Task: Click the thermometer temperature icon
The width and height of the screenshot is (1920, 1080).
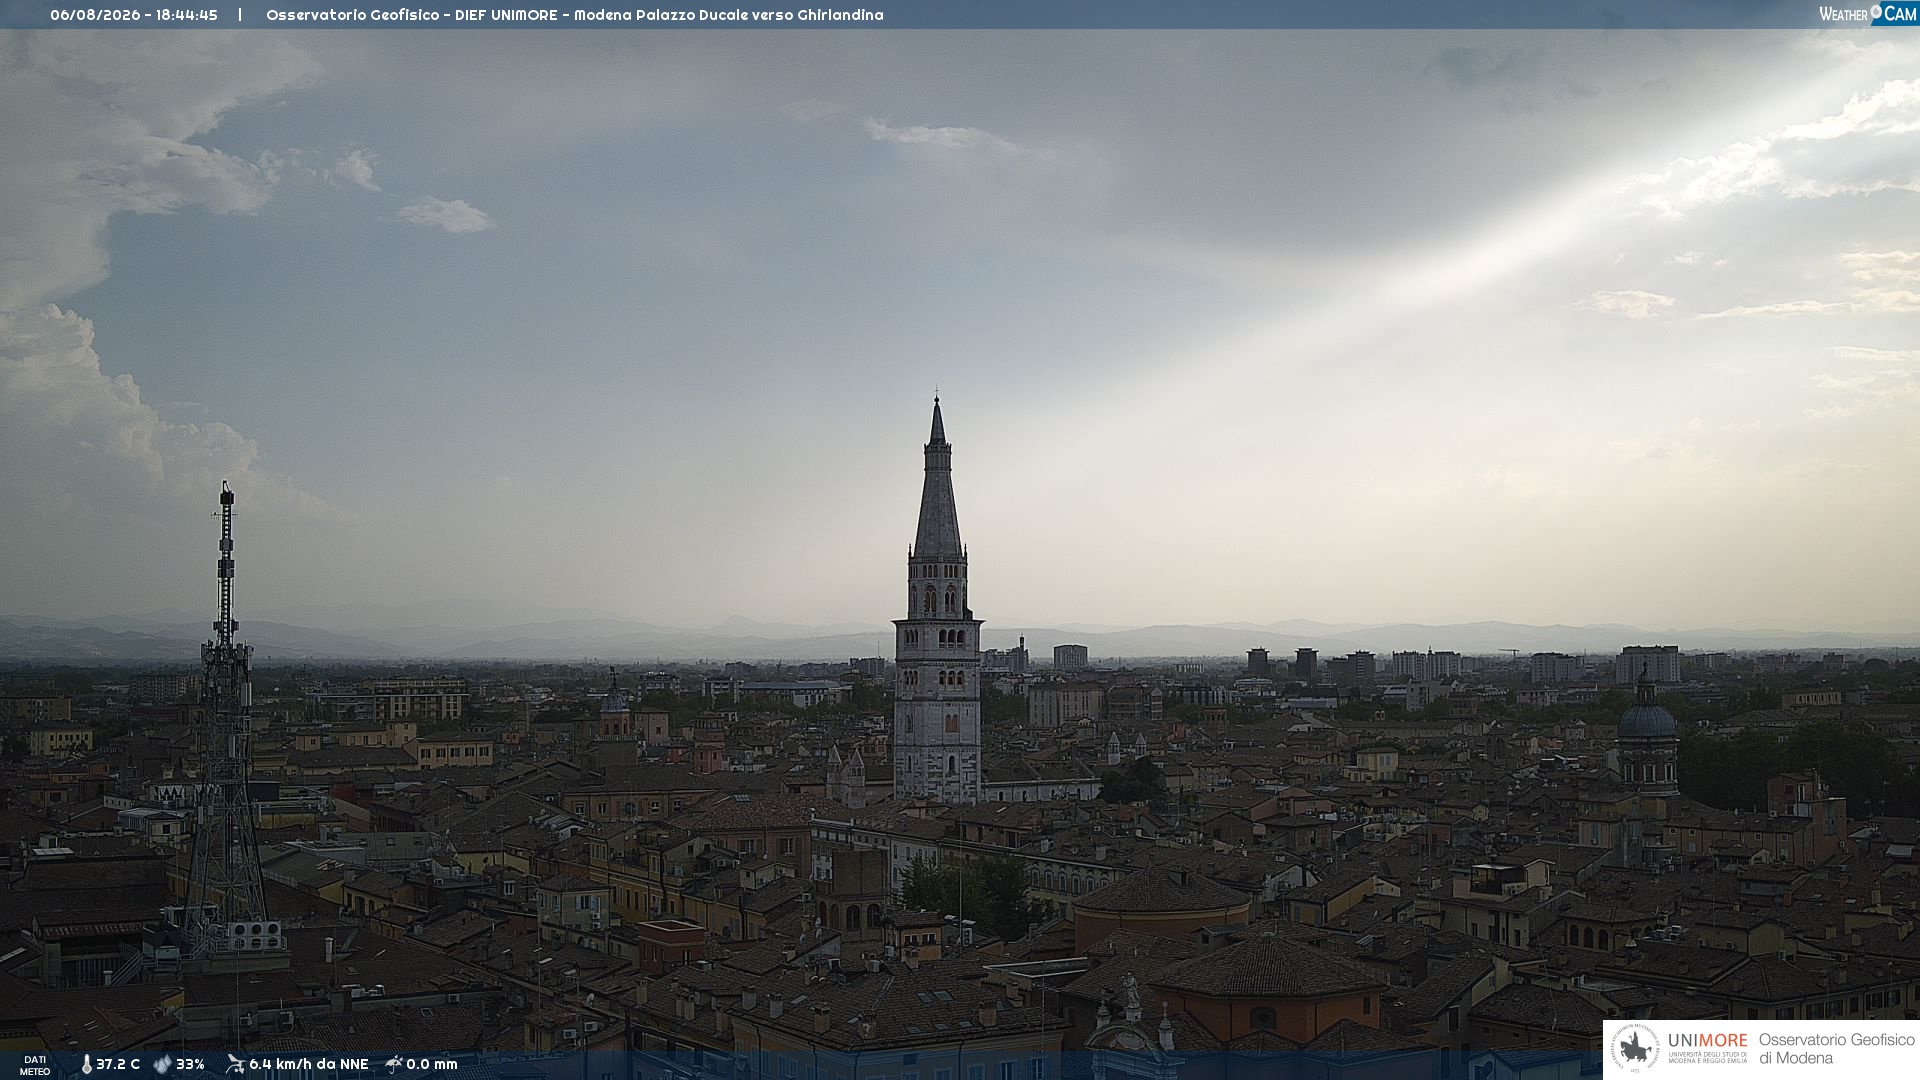Action: (86, 1065)
